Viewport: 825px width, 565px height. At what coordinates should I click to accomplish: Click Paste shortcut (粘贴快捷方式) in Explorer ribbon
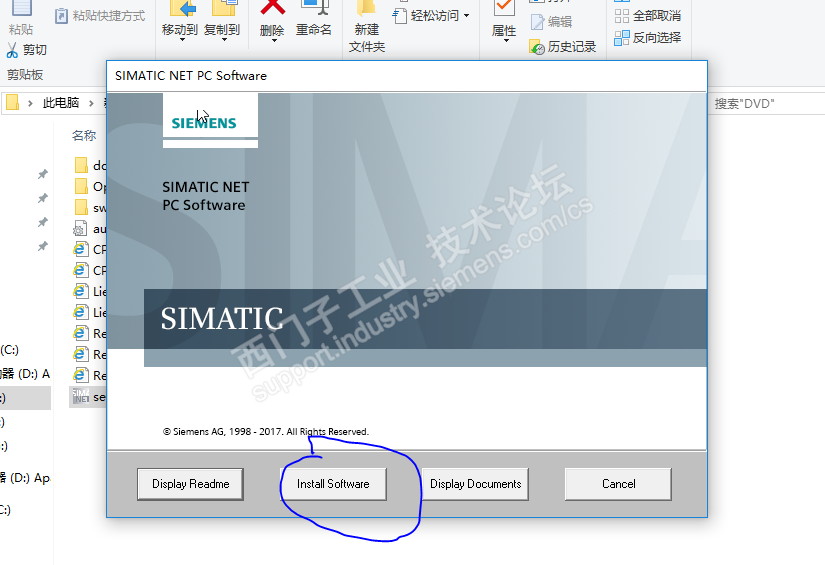100,16
